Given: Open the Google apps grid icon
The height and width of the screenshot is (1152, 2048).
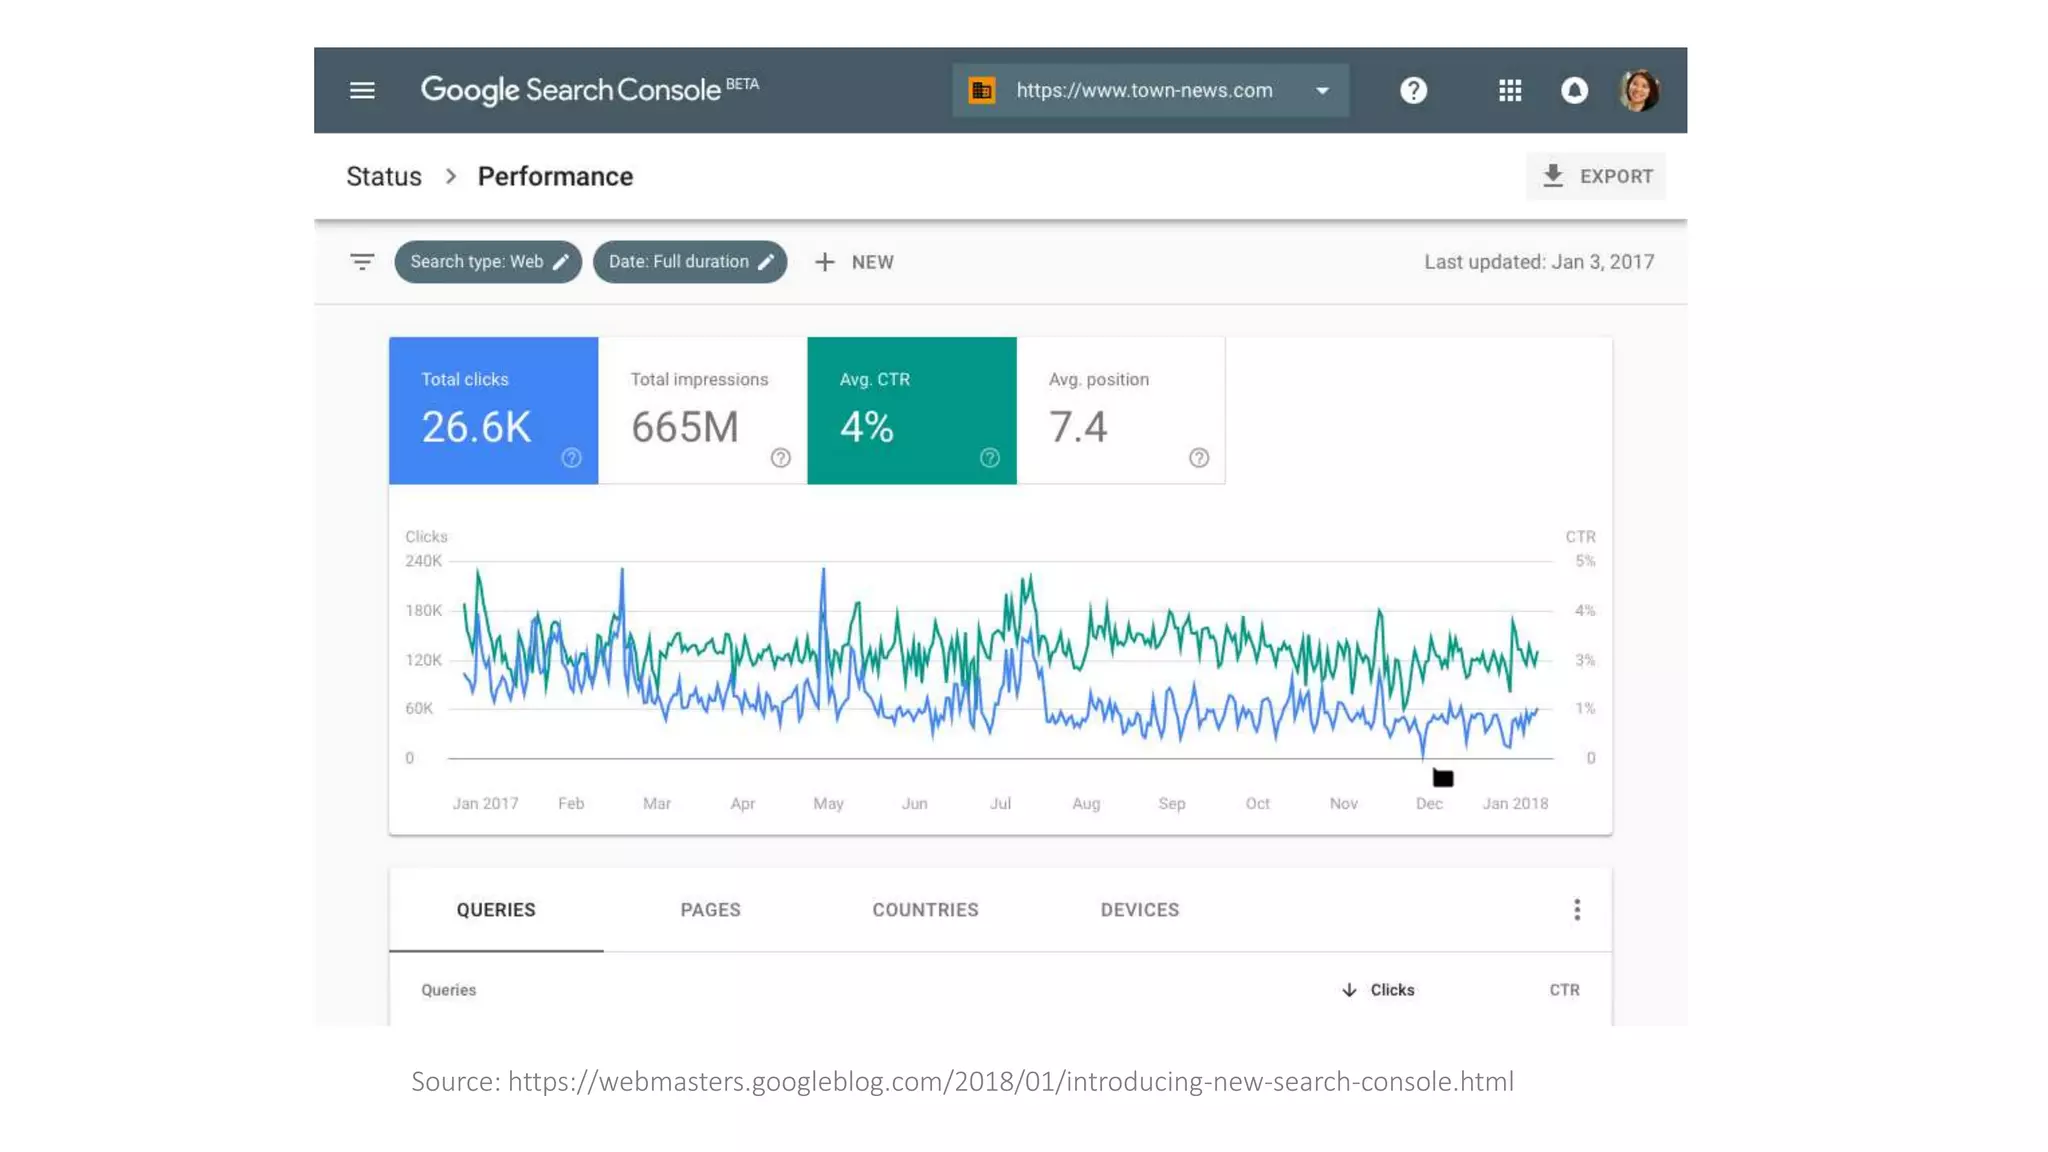Looking at the screenshot, I should pos(1510,90).
